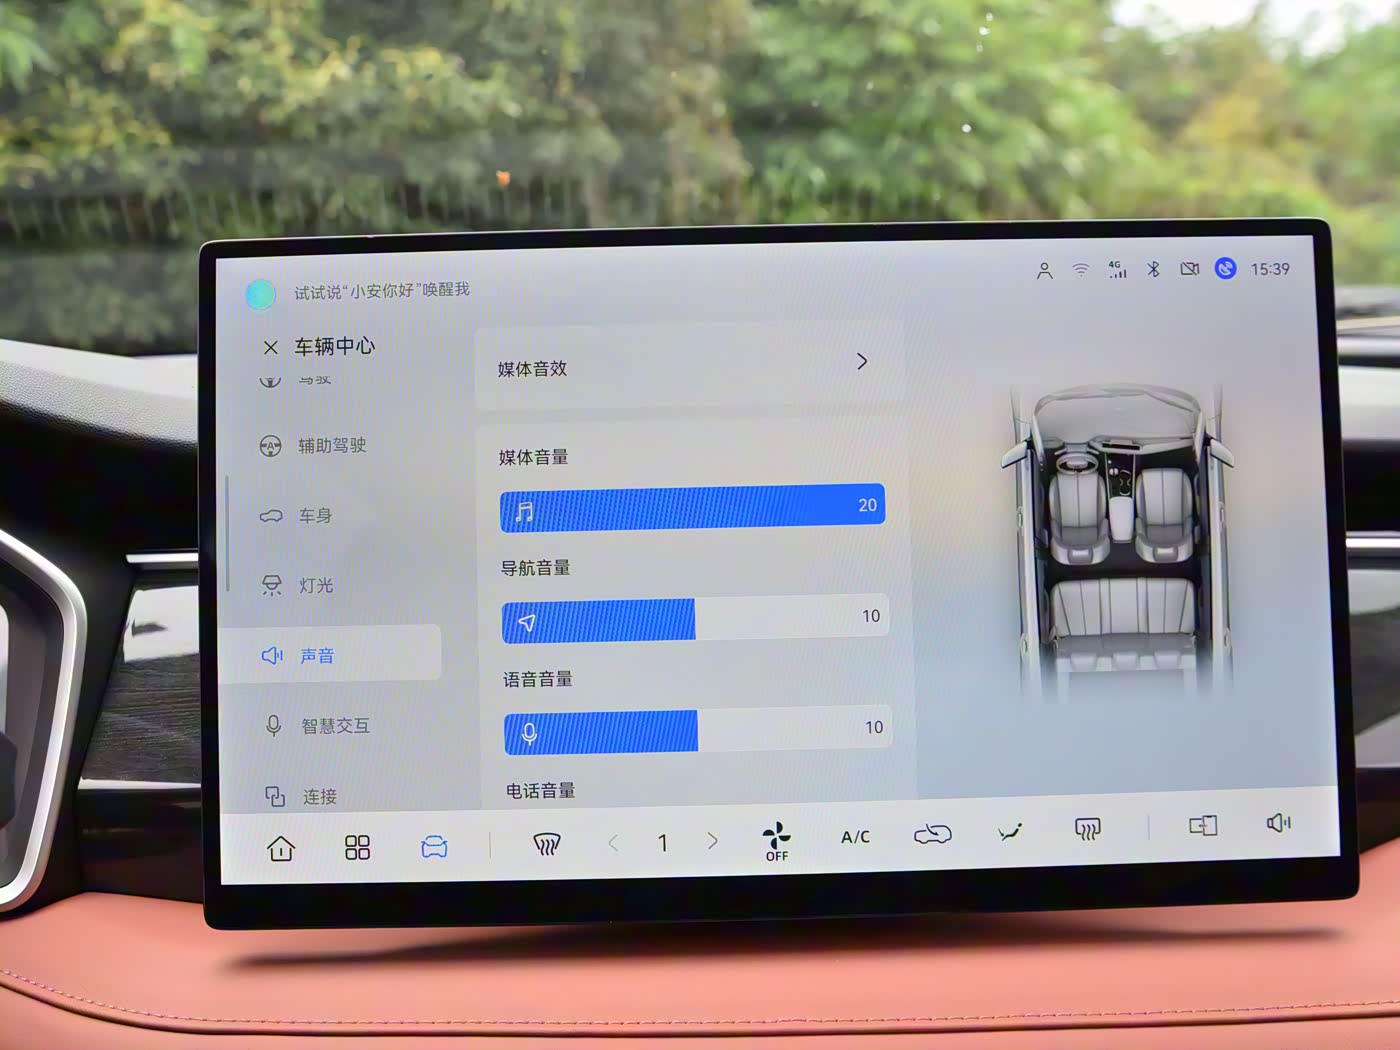Expand the 媒体音效 row chevron
This screenshot has height=1050, width=1400.
pos(862,362)
